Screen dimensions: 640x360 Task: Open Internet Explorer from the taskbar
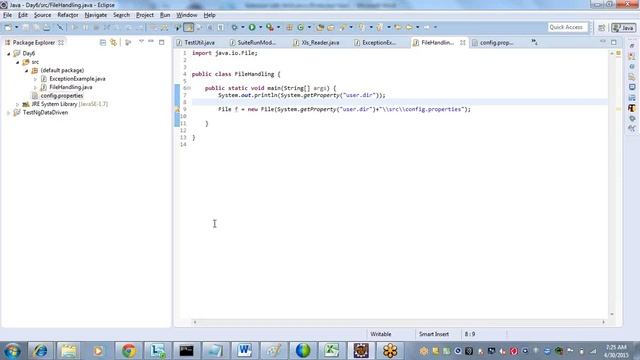[40, 351]
